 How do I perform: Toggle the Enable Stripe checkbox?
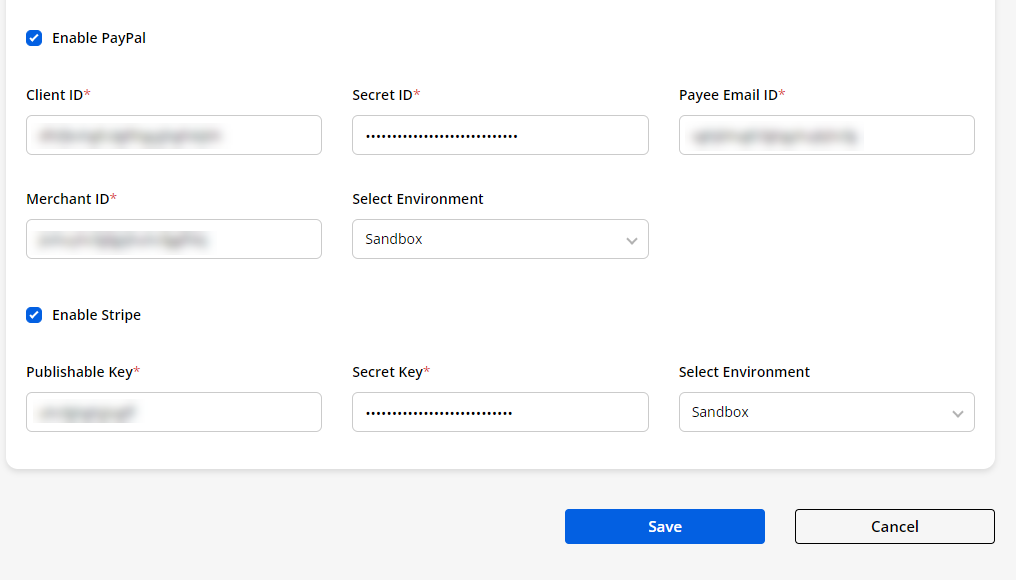tap(34, 315)
